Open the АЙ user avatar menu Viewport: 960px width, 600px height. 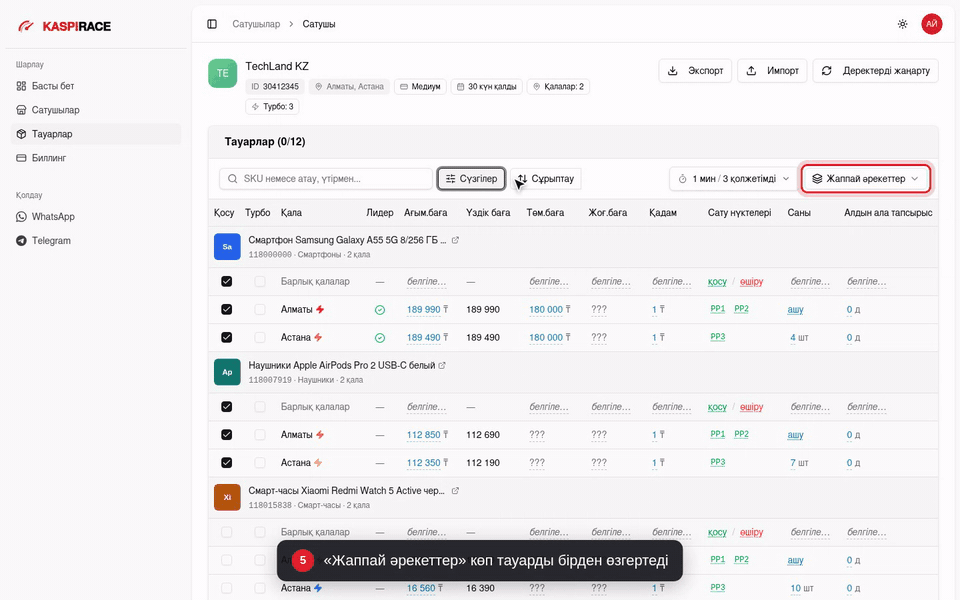931,24
